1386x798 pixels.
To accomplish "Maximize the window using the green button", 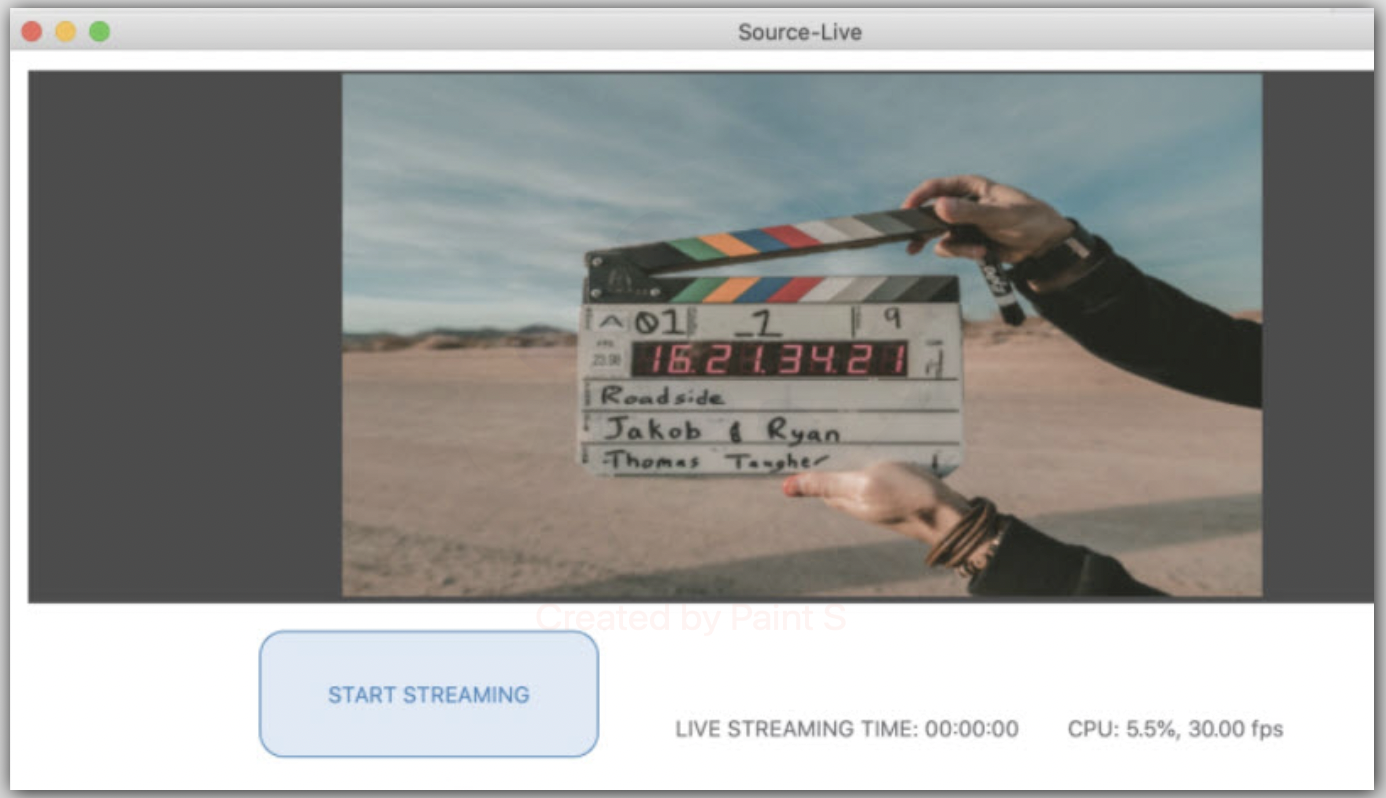I will 100,32.
